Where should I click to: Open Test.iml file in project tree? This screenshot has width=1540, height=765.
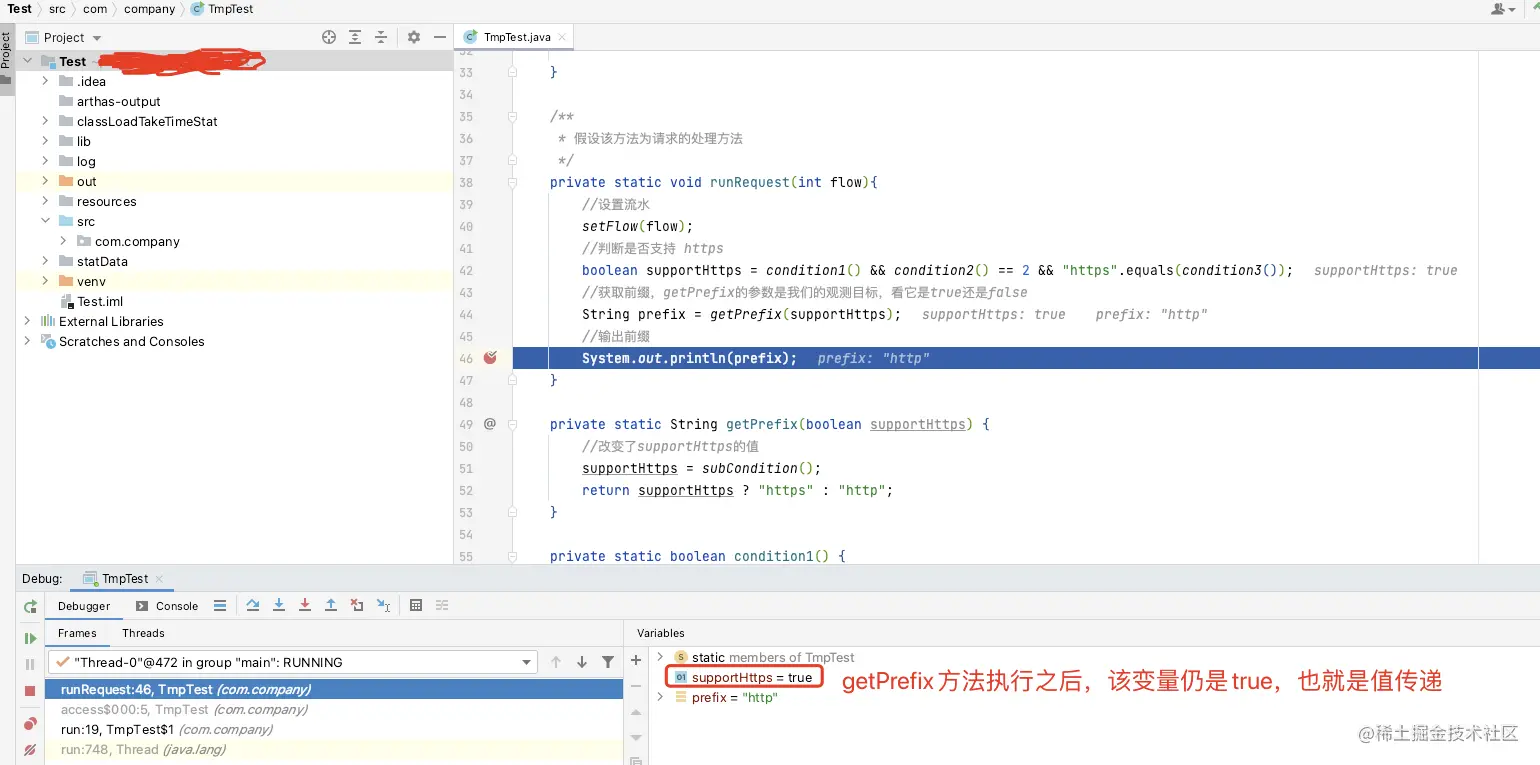100,301
